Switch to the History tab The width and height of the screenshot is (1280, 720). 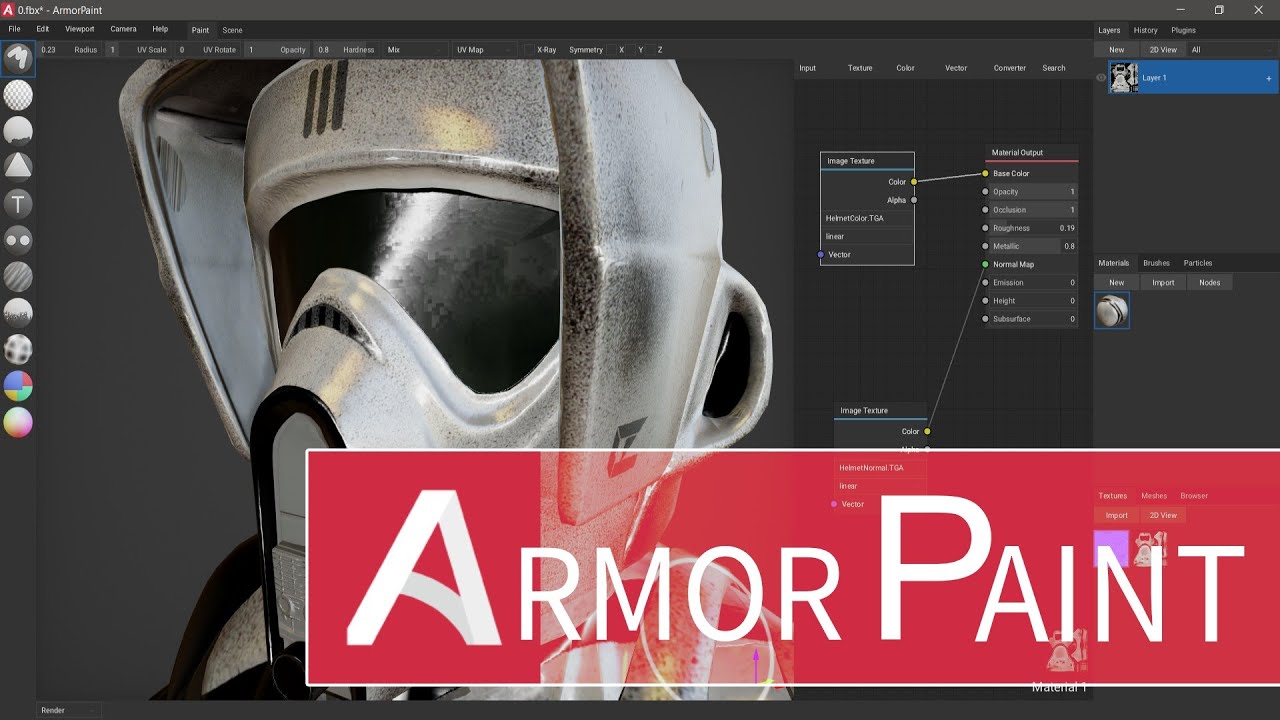coord(1145,30)
